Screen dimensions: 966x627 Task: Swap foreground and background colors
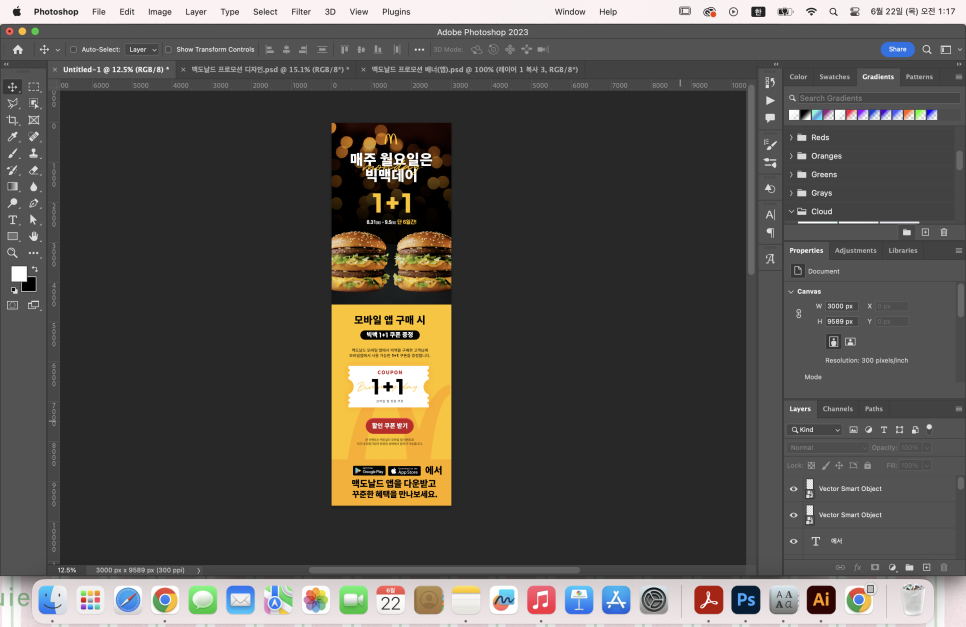point(34,269)
